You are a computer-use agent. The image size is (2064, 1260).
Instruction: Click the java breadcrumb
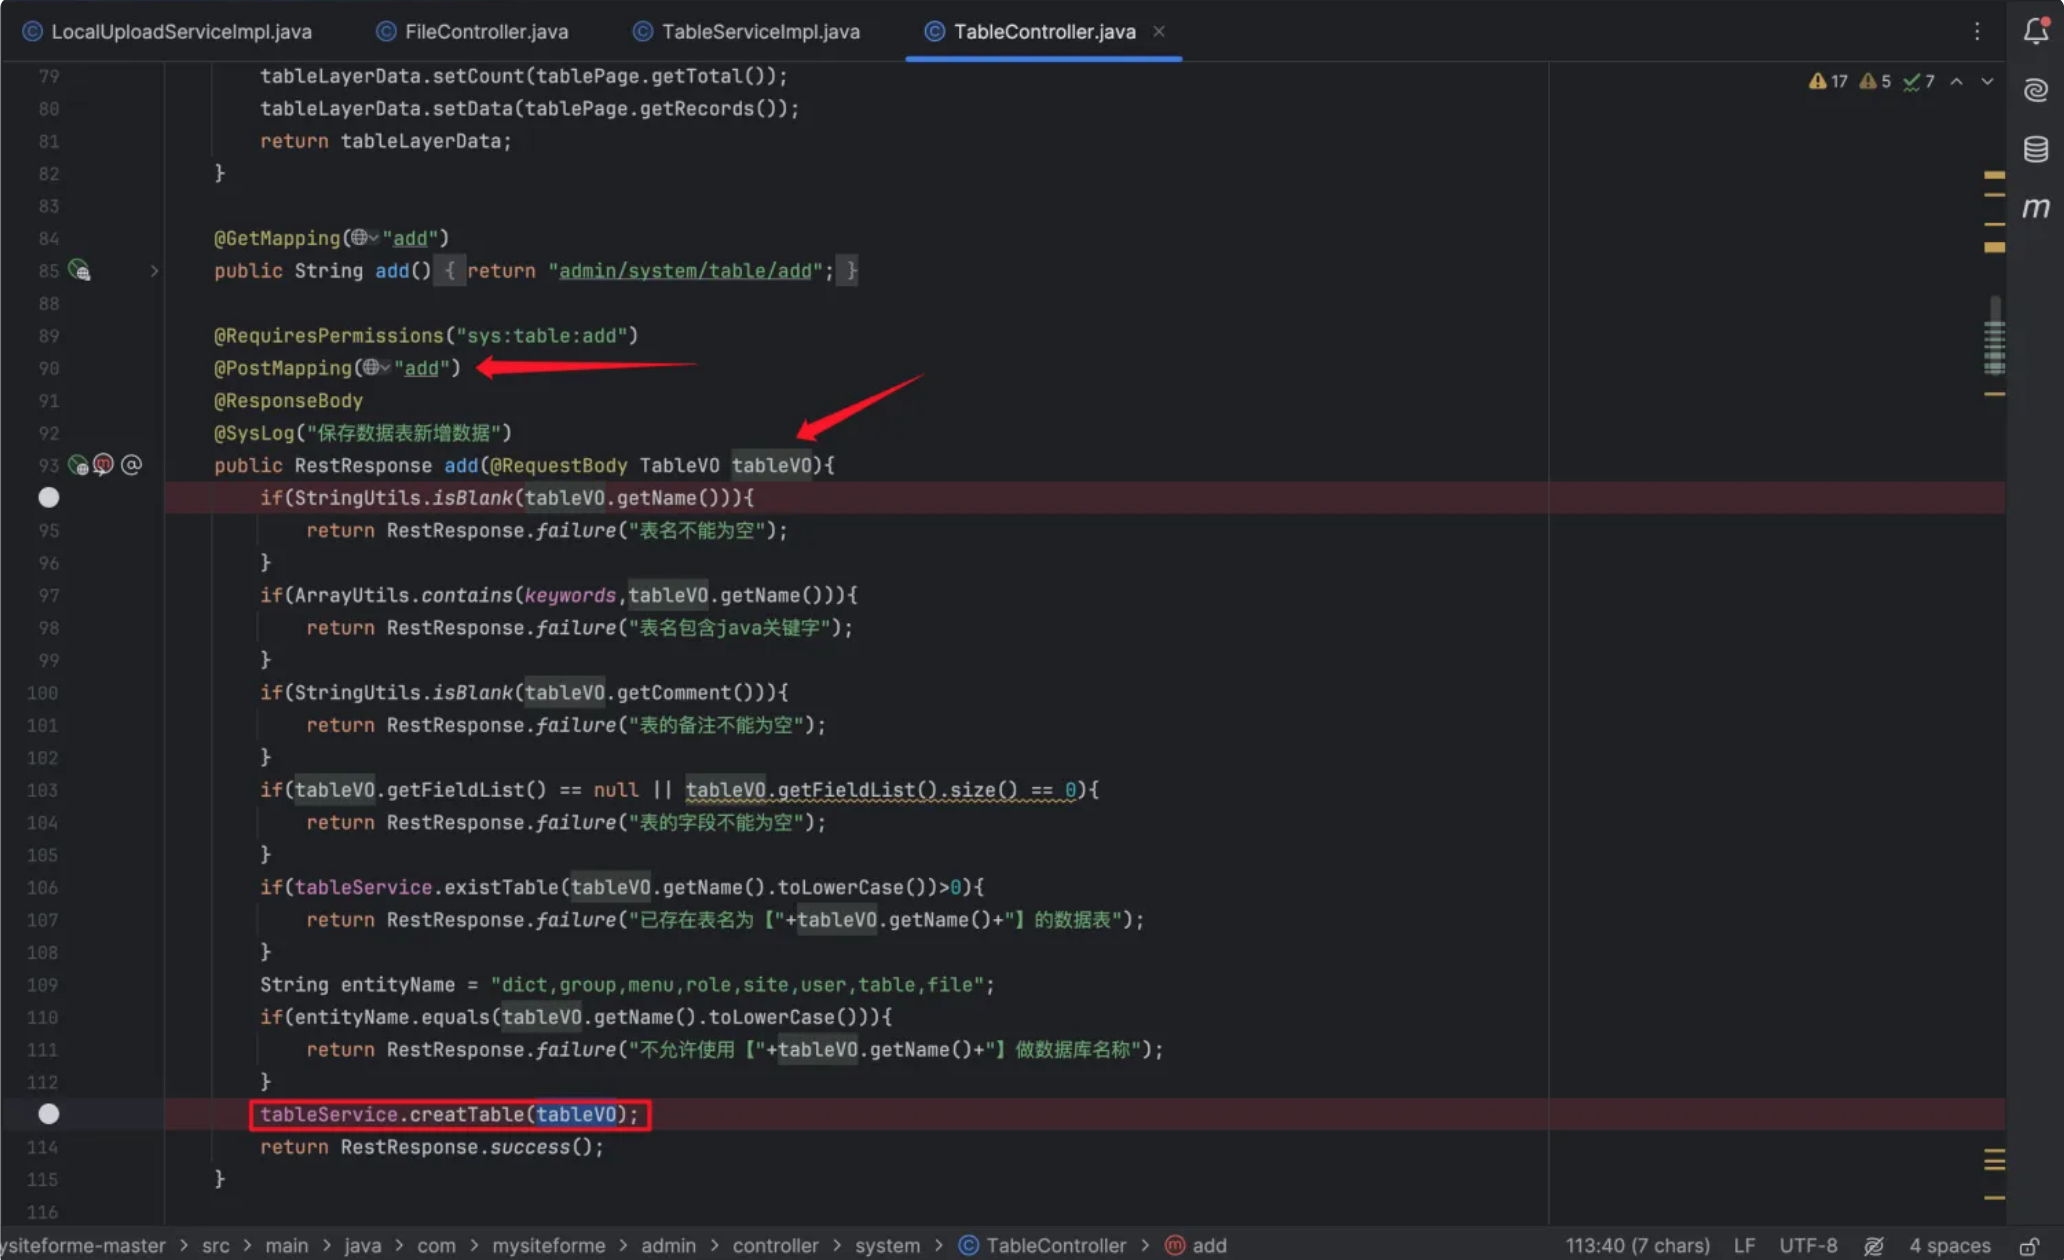pos(362,1245)
